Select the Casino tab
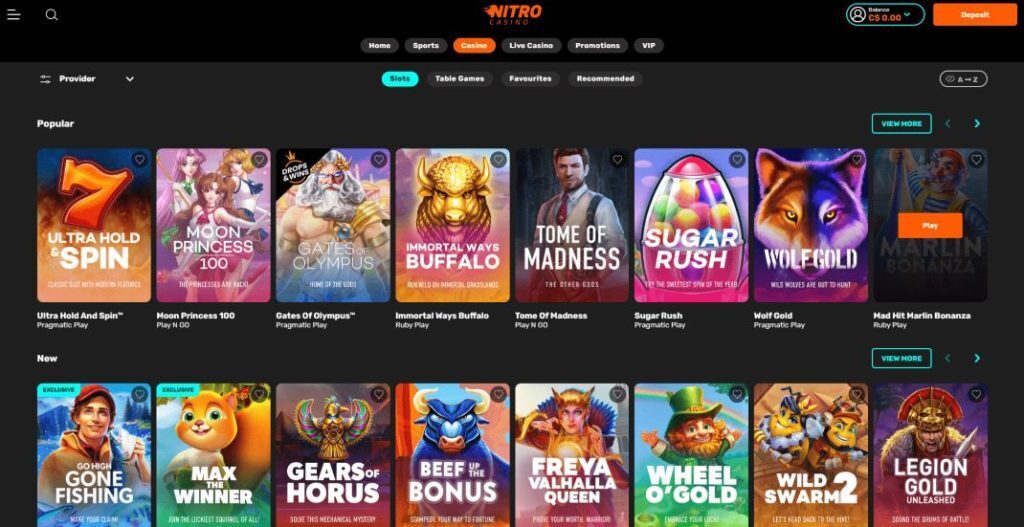The image size is (1024, 527). pos(474,46)
